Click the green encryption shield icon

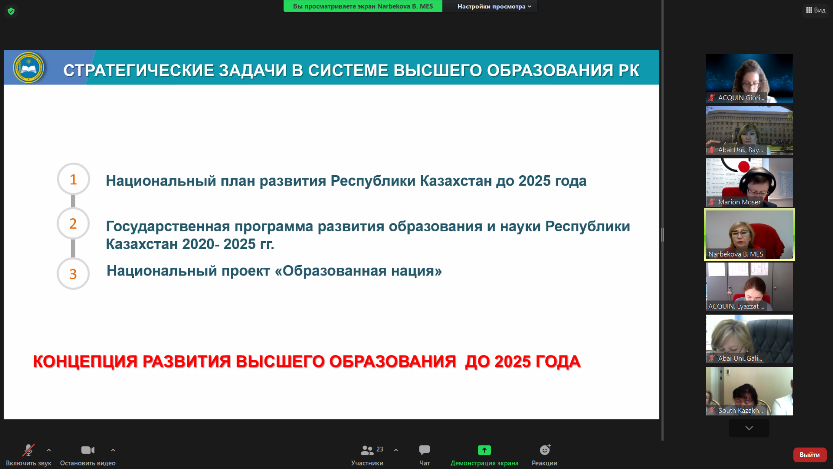(x=11, y=10)
